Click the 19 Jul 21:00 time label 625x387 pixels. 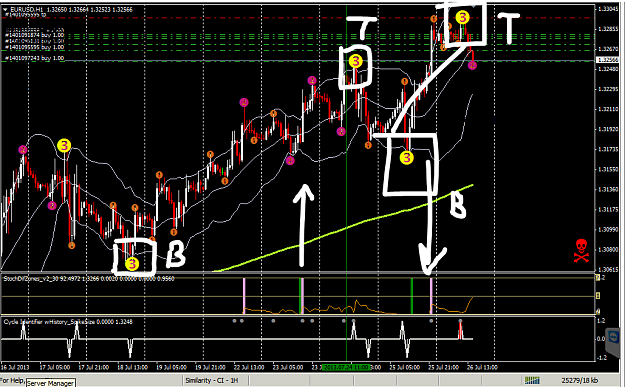coord(210,367)
